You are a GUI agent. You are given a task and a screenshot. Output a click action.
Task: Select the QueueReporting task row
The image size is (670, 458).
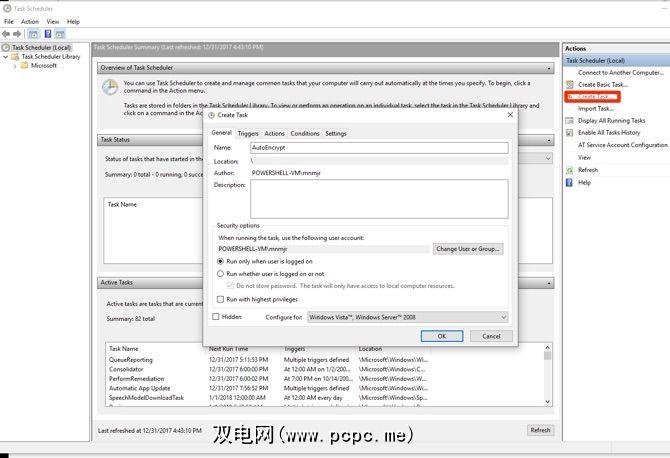point(268,360)
